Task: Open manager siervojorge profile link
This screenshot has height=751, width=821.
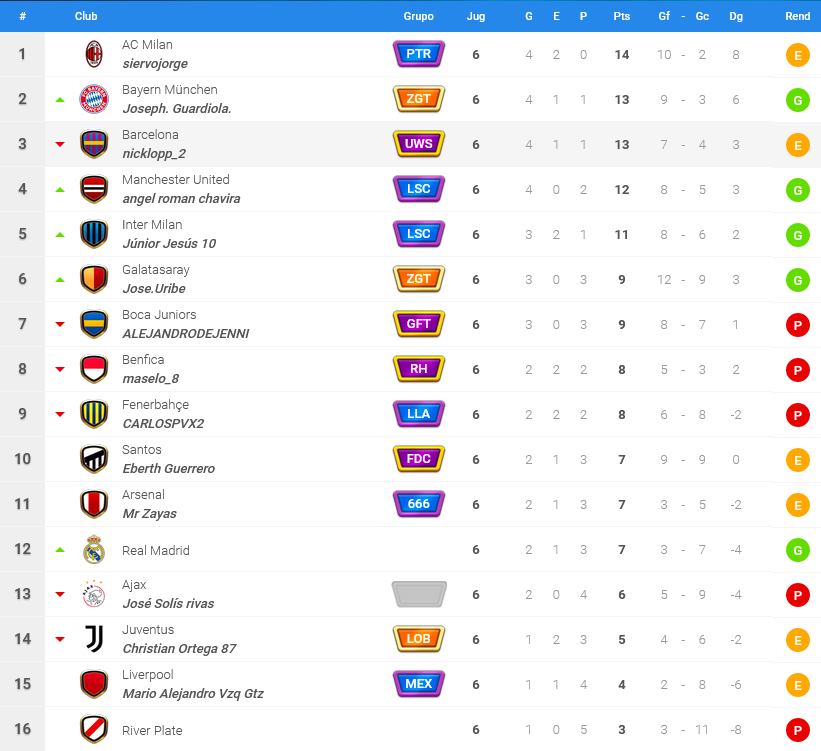Action: [155, 63]
